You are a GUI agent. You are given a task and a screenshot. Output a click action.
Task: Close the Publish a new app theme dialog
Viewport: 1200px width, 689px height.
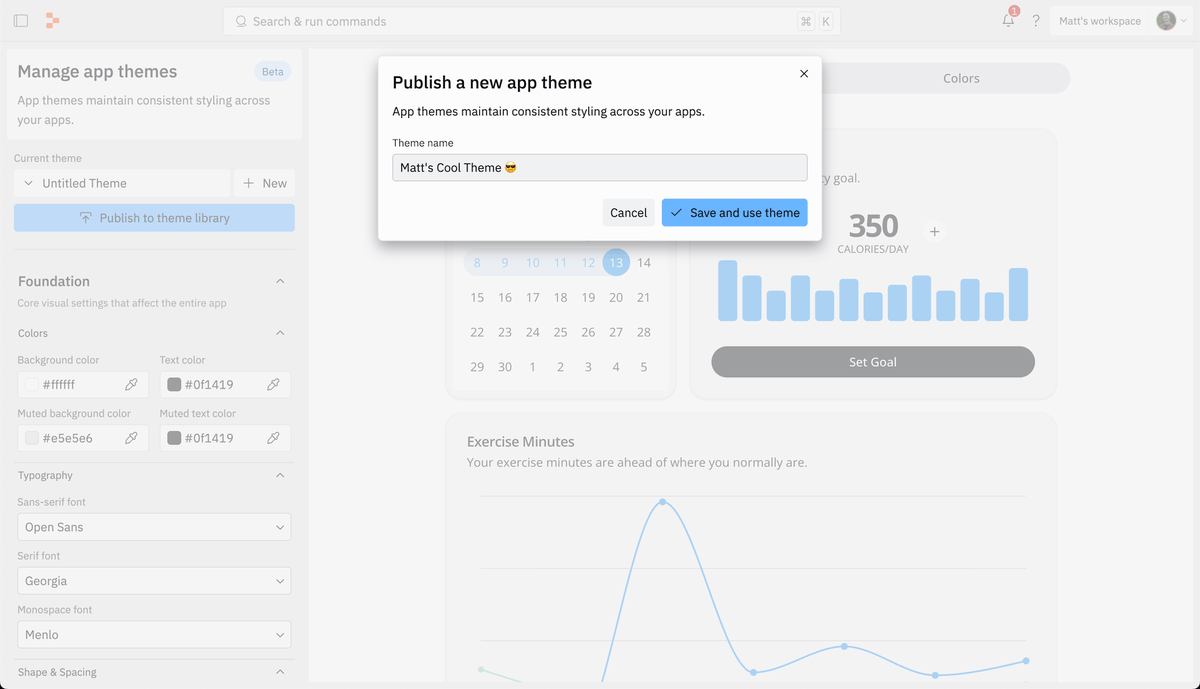pyautogui.click(x=804, y=74)
